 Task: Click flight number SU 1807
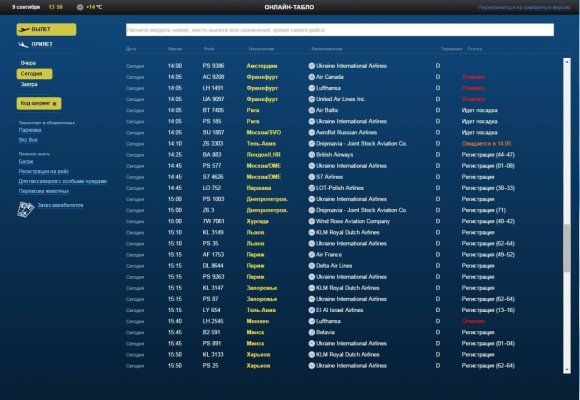click(x=213, y=132)
